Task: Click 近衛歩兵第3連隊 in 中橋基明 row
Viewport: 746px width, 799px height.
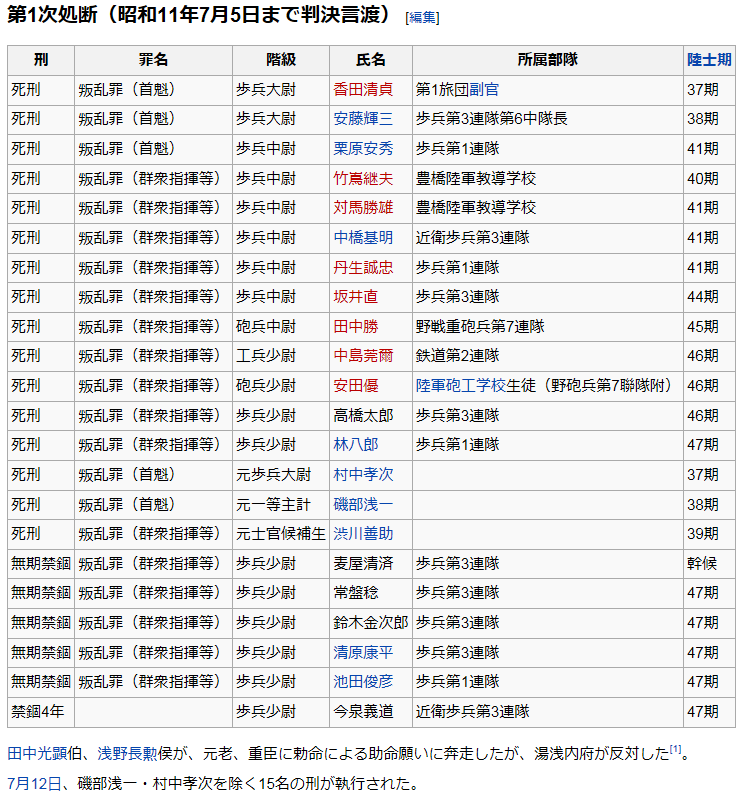Action: [548, 238]
